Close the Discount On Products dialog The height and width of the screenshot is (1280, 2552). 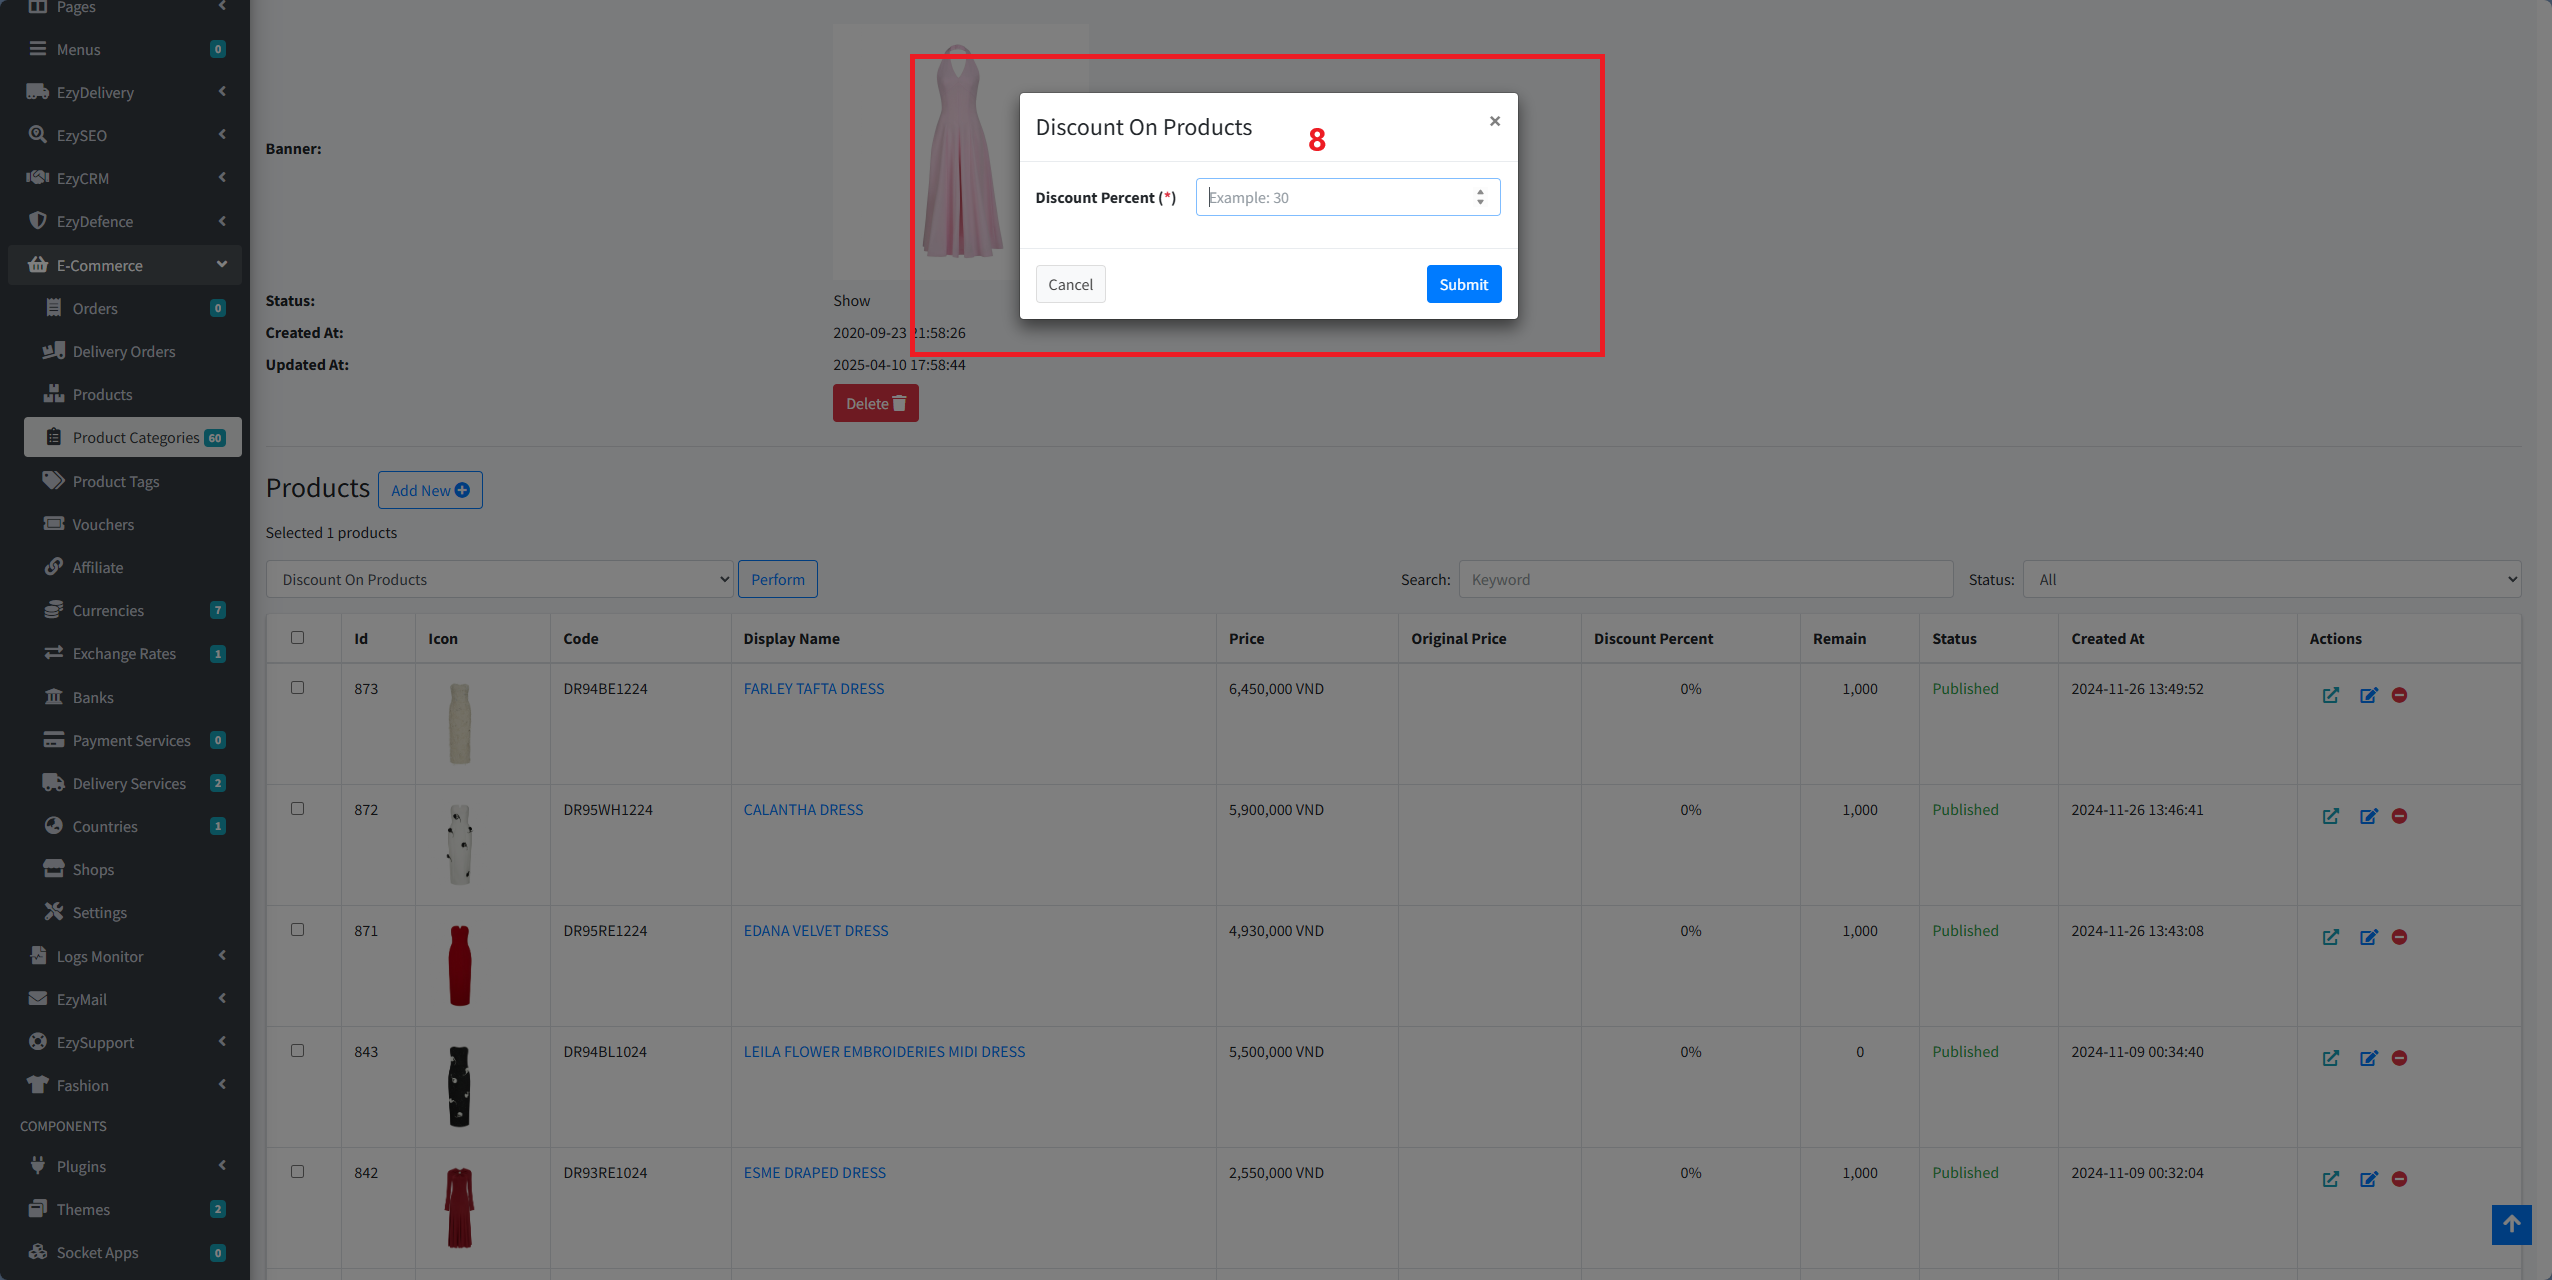[x=1494, y=121]
